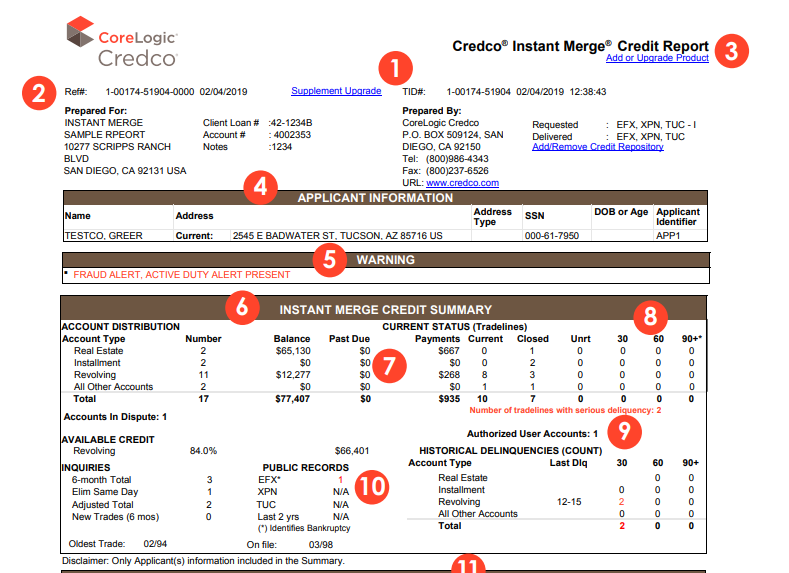Click the Tel number (800)986-4343
The height and width of the screenshot is (573, 789).
[x=457, y=159]
